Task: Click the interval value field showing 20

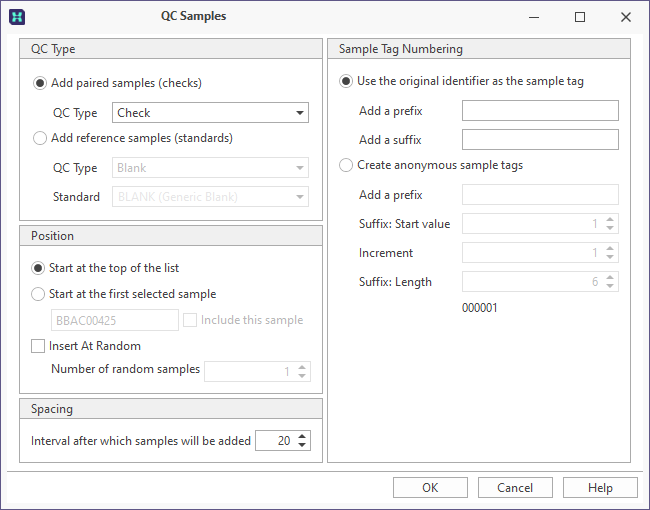Action: click(276, 440)
